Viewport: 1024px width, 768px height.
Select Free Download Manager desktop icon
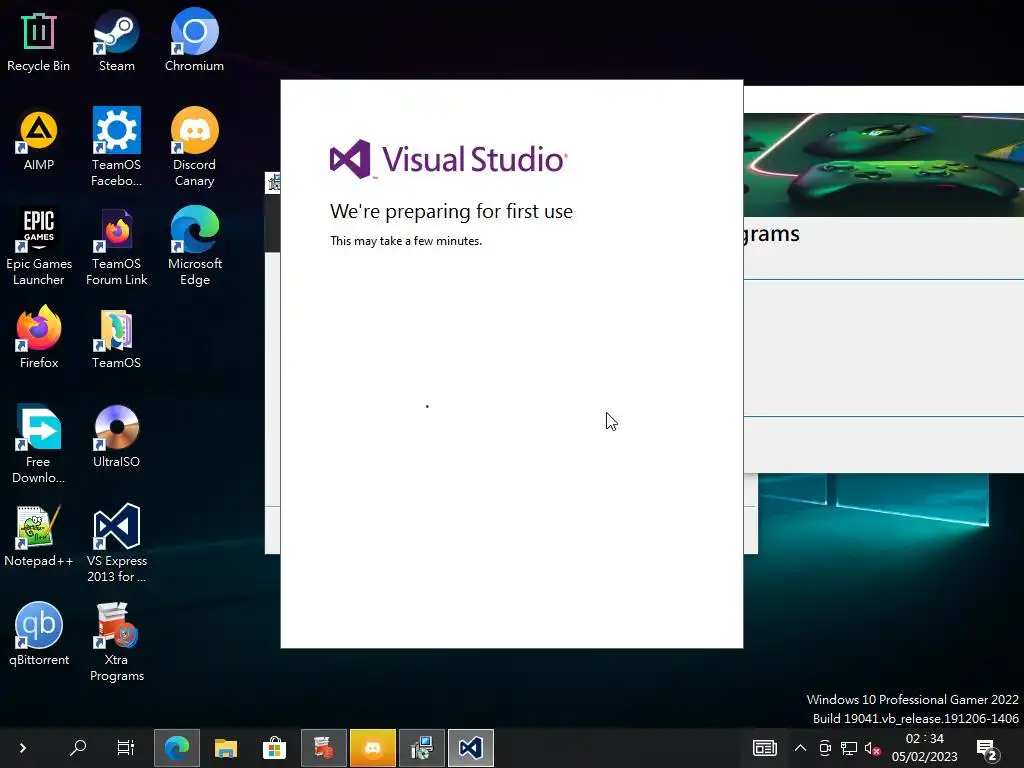pos(39,445)
